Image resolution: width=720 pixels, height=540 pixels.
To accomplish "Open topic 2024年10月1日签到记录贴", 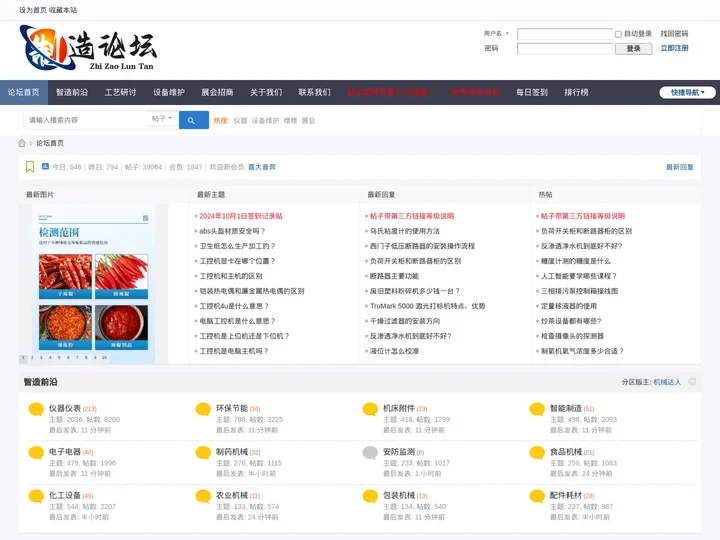I will [x=241, y=216].
